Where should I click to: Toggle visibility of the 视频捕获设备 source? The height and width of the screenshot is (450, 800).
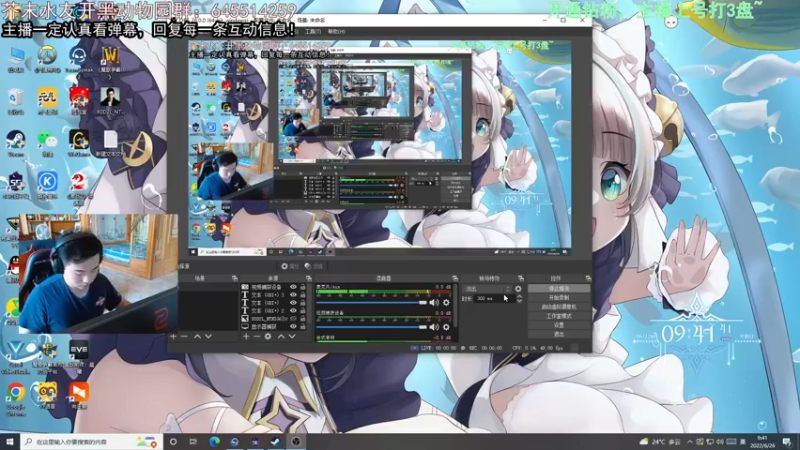coord(293,287)
